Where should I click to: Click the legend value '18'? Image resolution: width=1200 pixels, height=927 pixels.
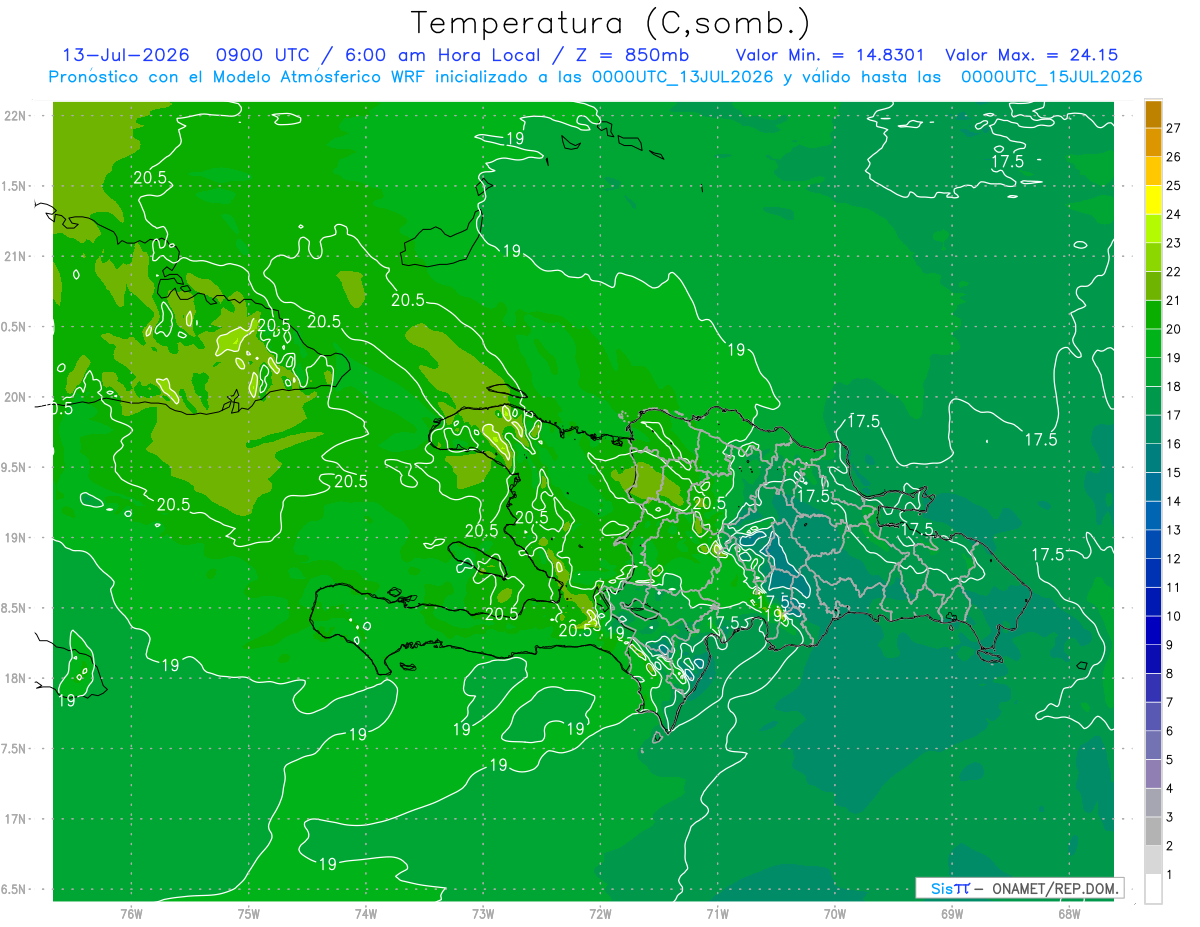[x=1174, y=386]
